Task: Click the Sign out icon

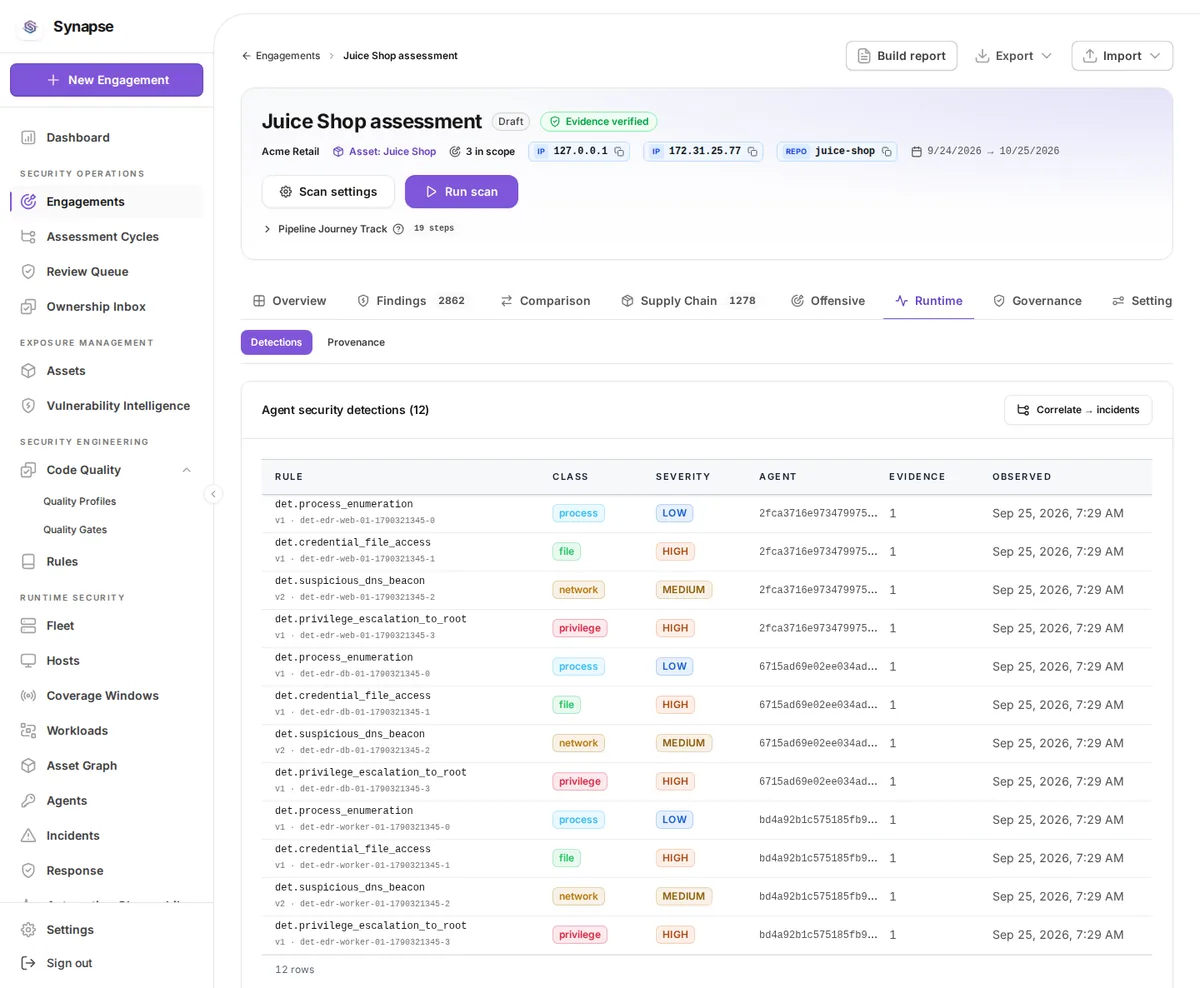Action: pyautogui.click(x=28, y=962)
